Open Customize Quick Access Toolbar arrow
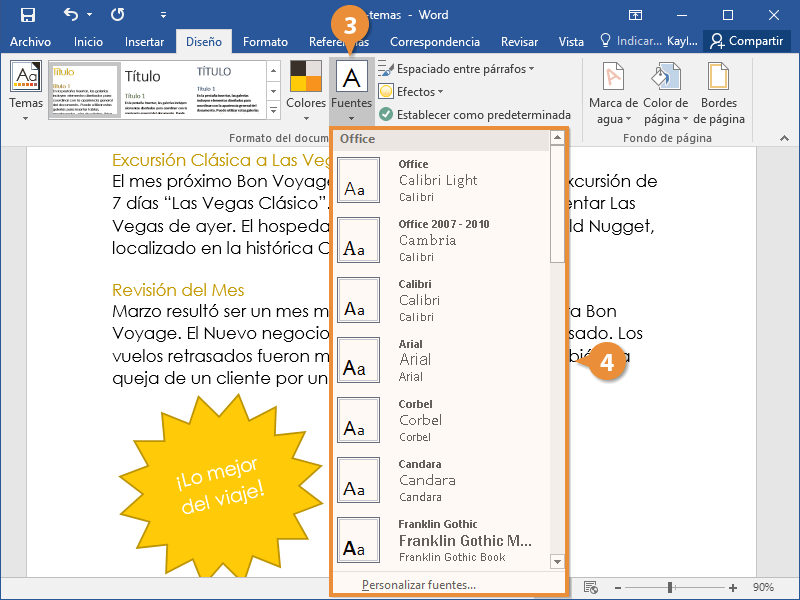 tap(163, 15)
